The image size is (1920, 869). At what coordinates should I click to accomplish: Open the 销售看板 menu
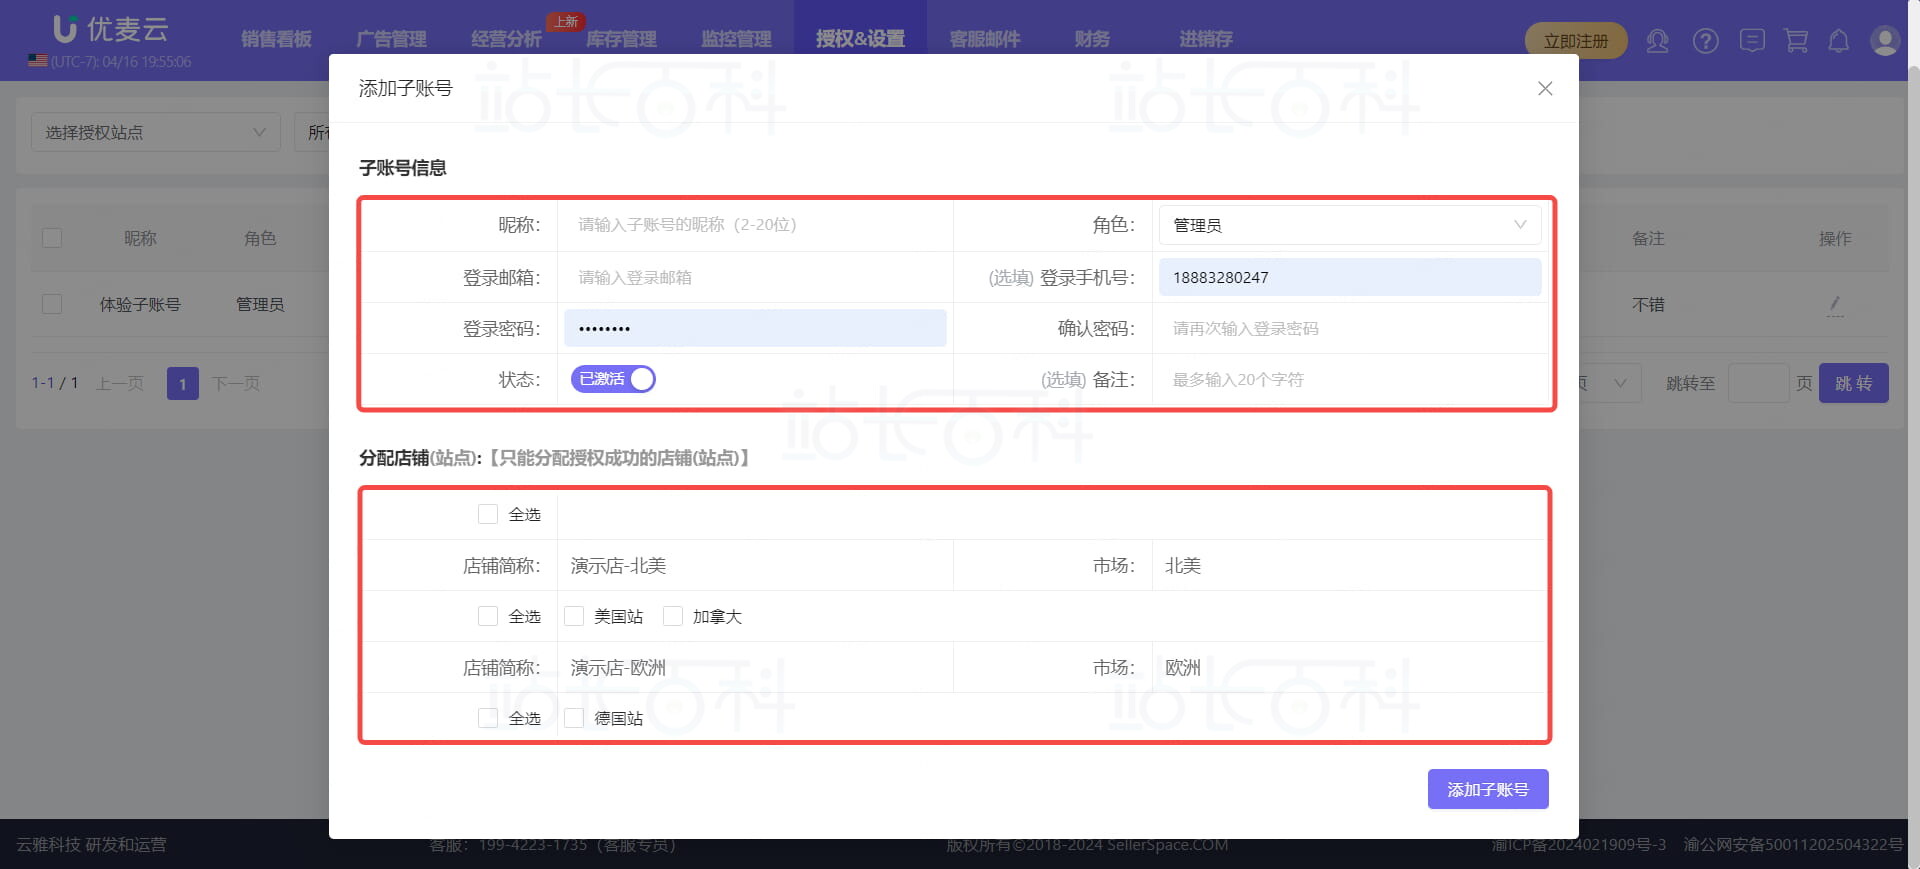276,39
